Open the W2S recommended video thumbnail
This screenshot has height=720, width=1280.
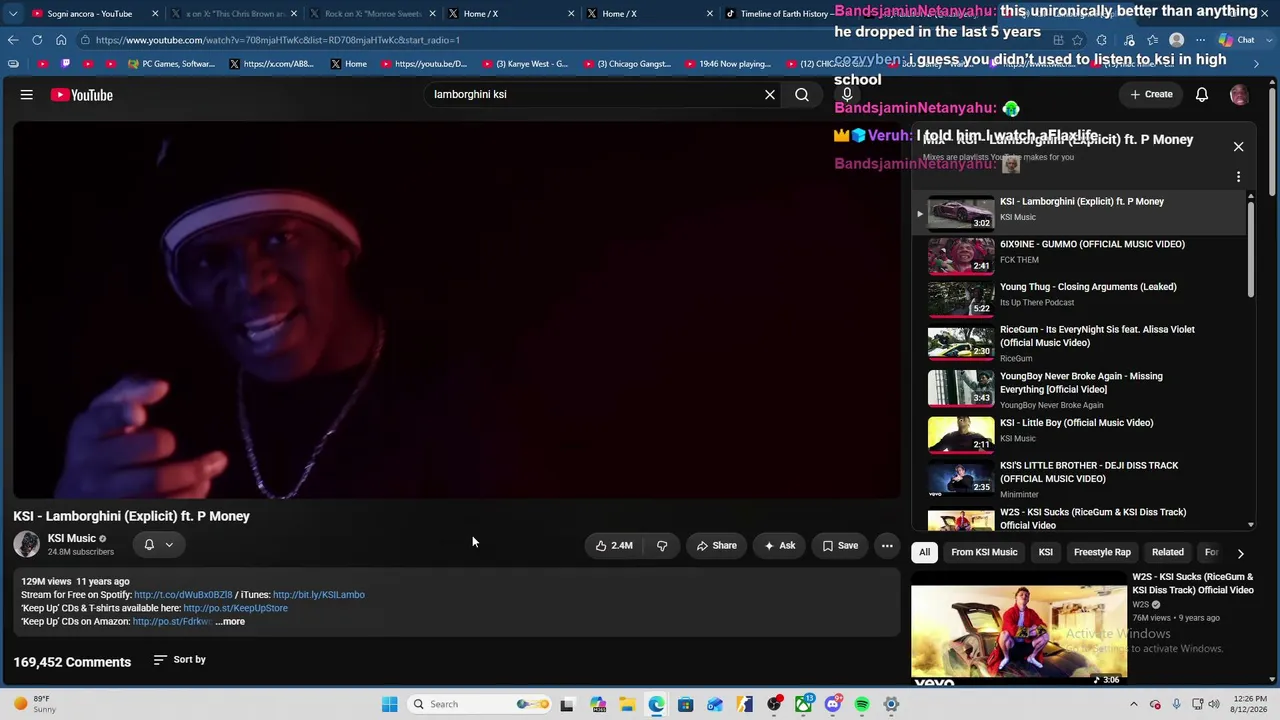click(x=1018, y=632)
